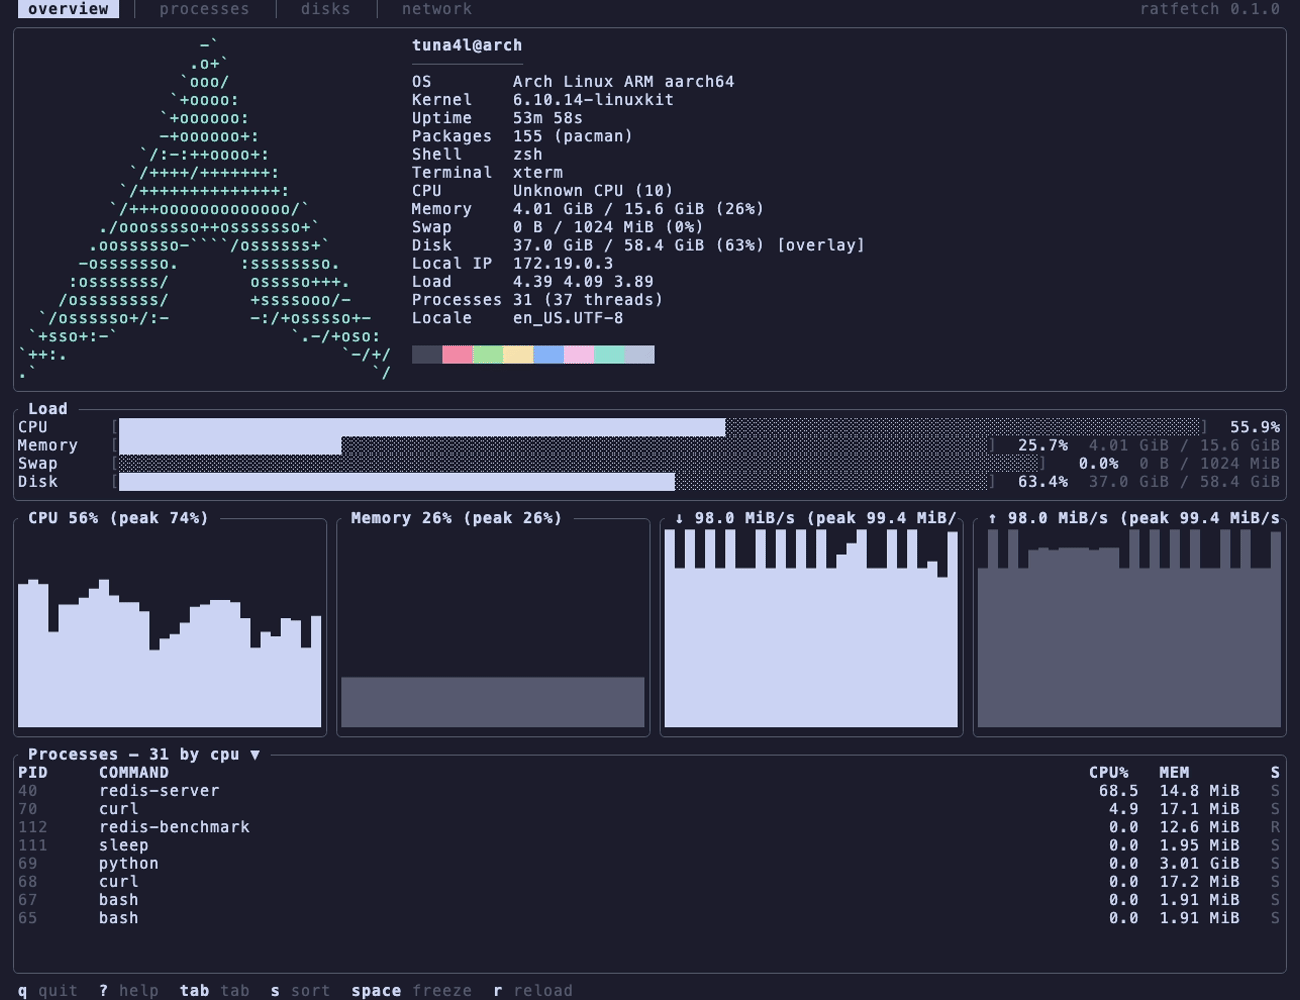This screenshot has width=1300, height=1000.
Task: Click the 'space freeze' shortcut hint
Action: pos(411,990)
